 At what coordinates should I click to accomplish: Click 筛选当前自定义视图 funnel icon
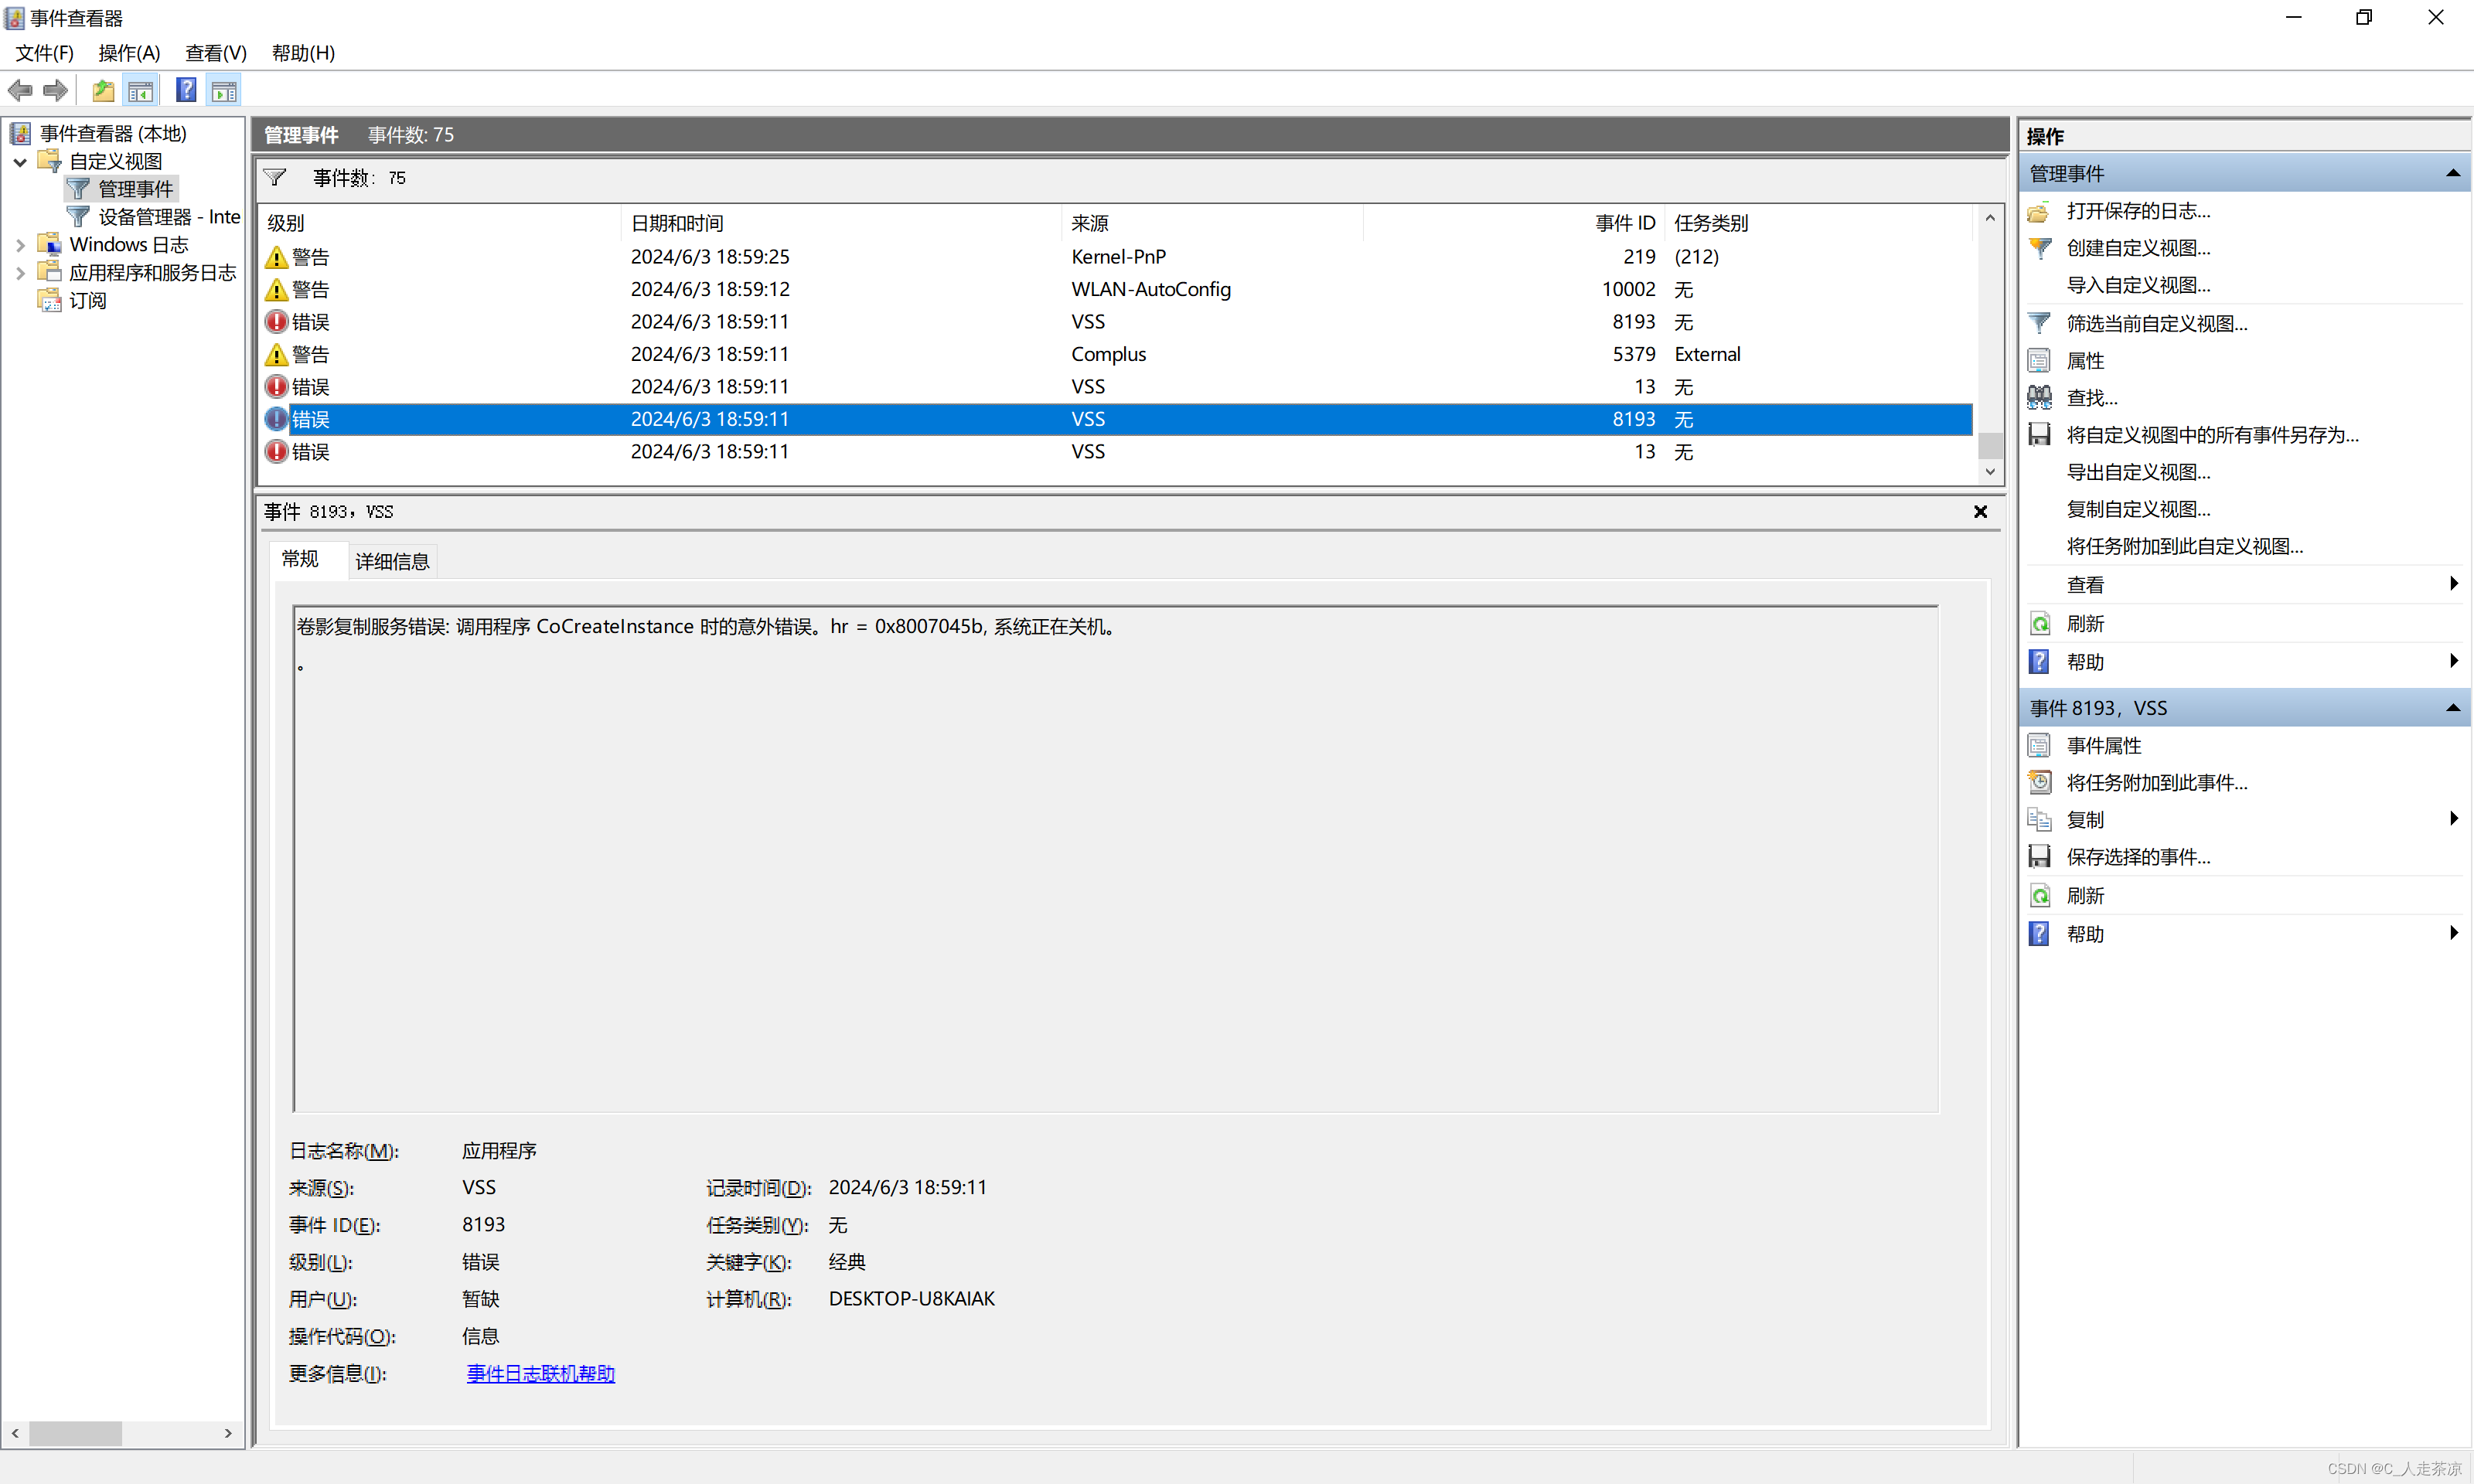(2039, 323)
